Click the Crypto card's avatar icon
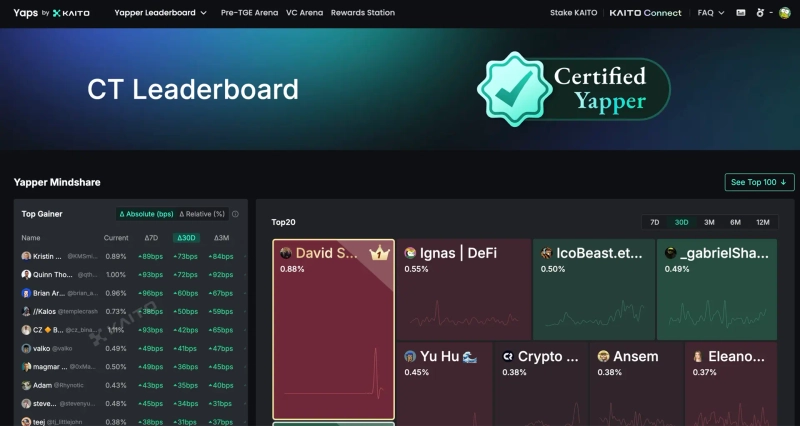Screen dimensions: 800x426 [x=508, y=357]
